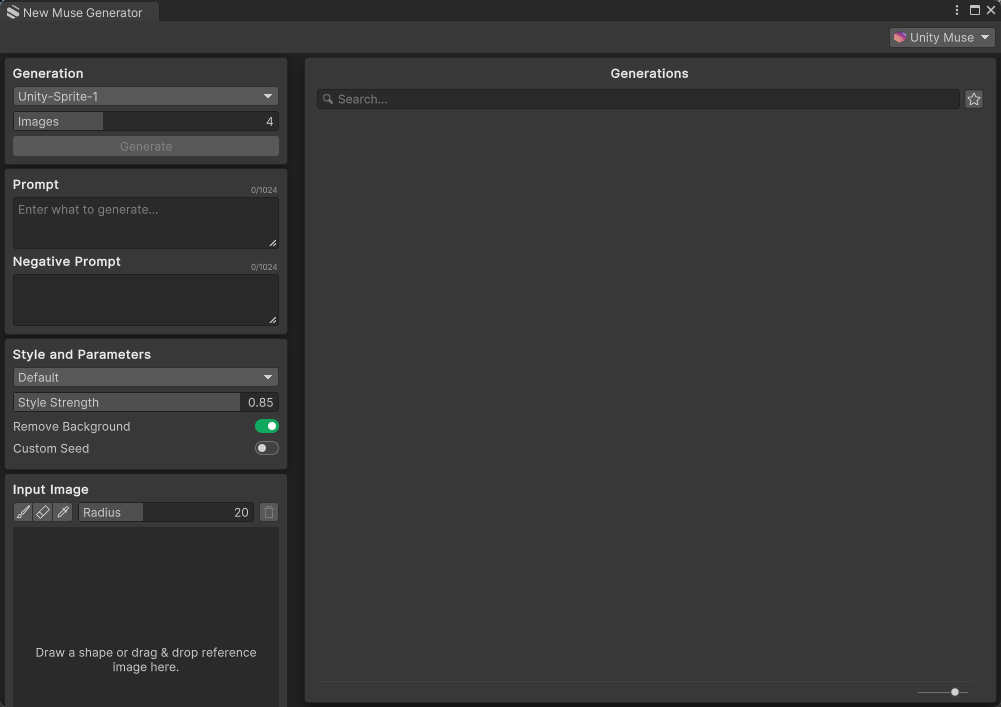
Task: Expand the Unity Muse dropdown
Action: pyautogui.click(x=942, y=38)
